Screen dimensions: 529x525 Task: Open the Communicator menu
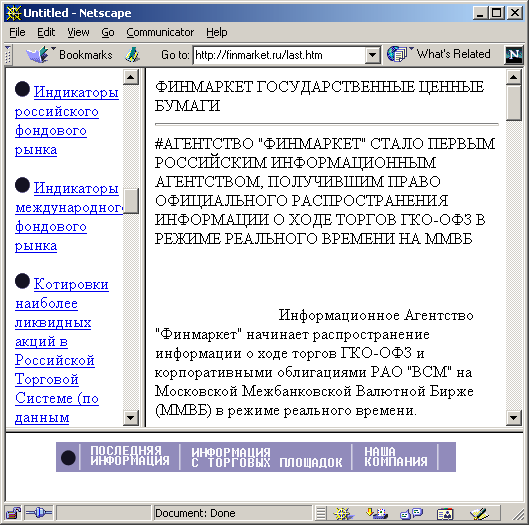tap(160, 32)
